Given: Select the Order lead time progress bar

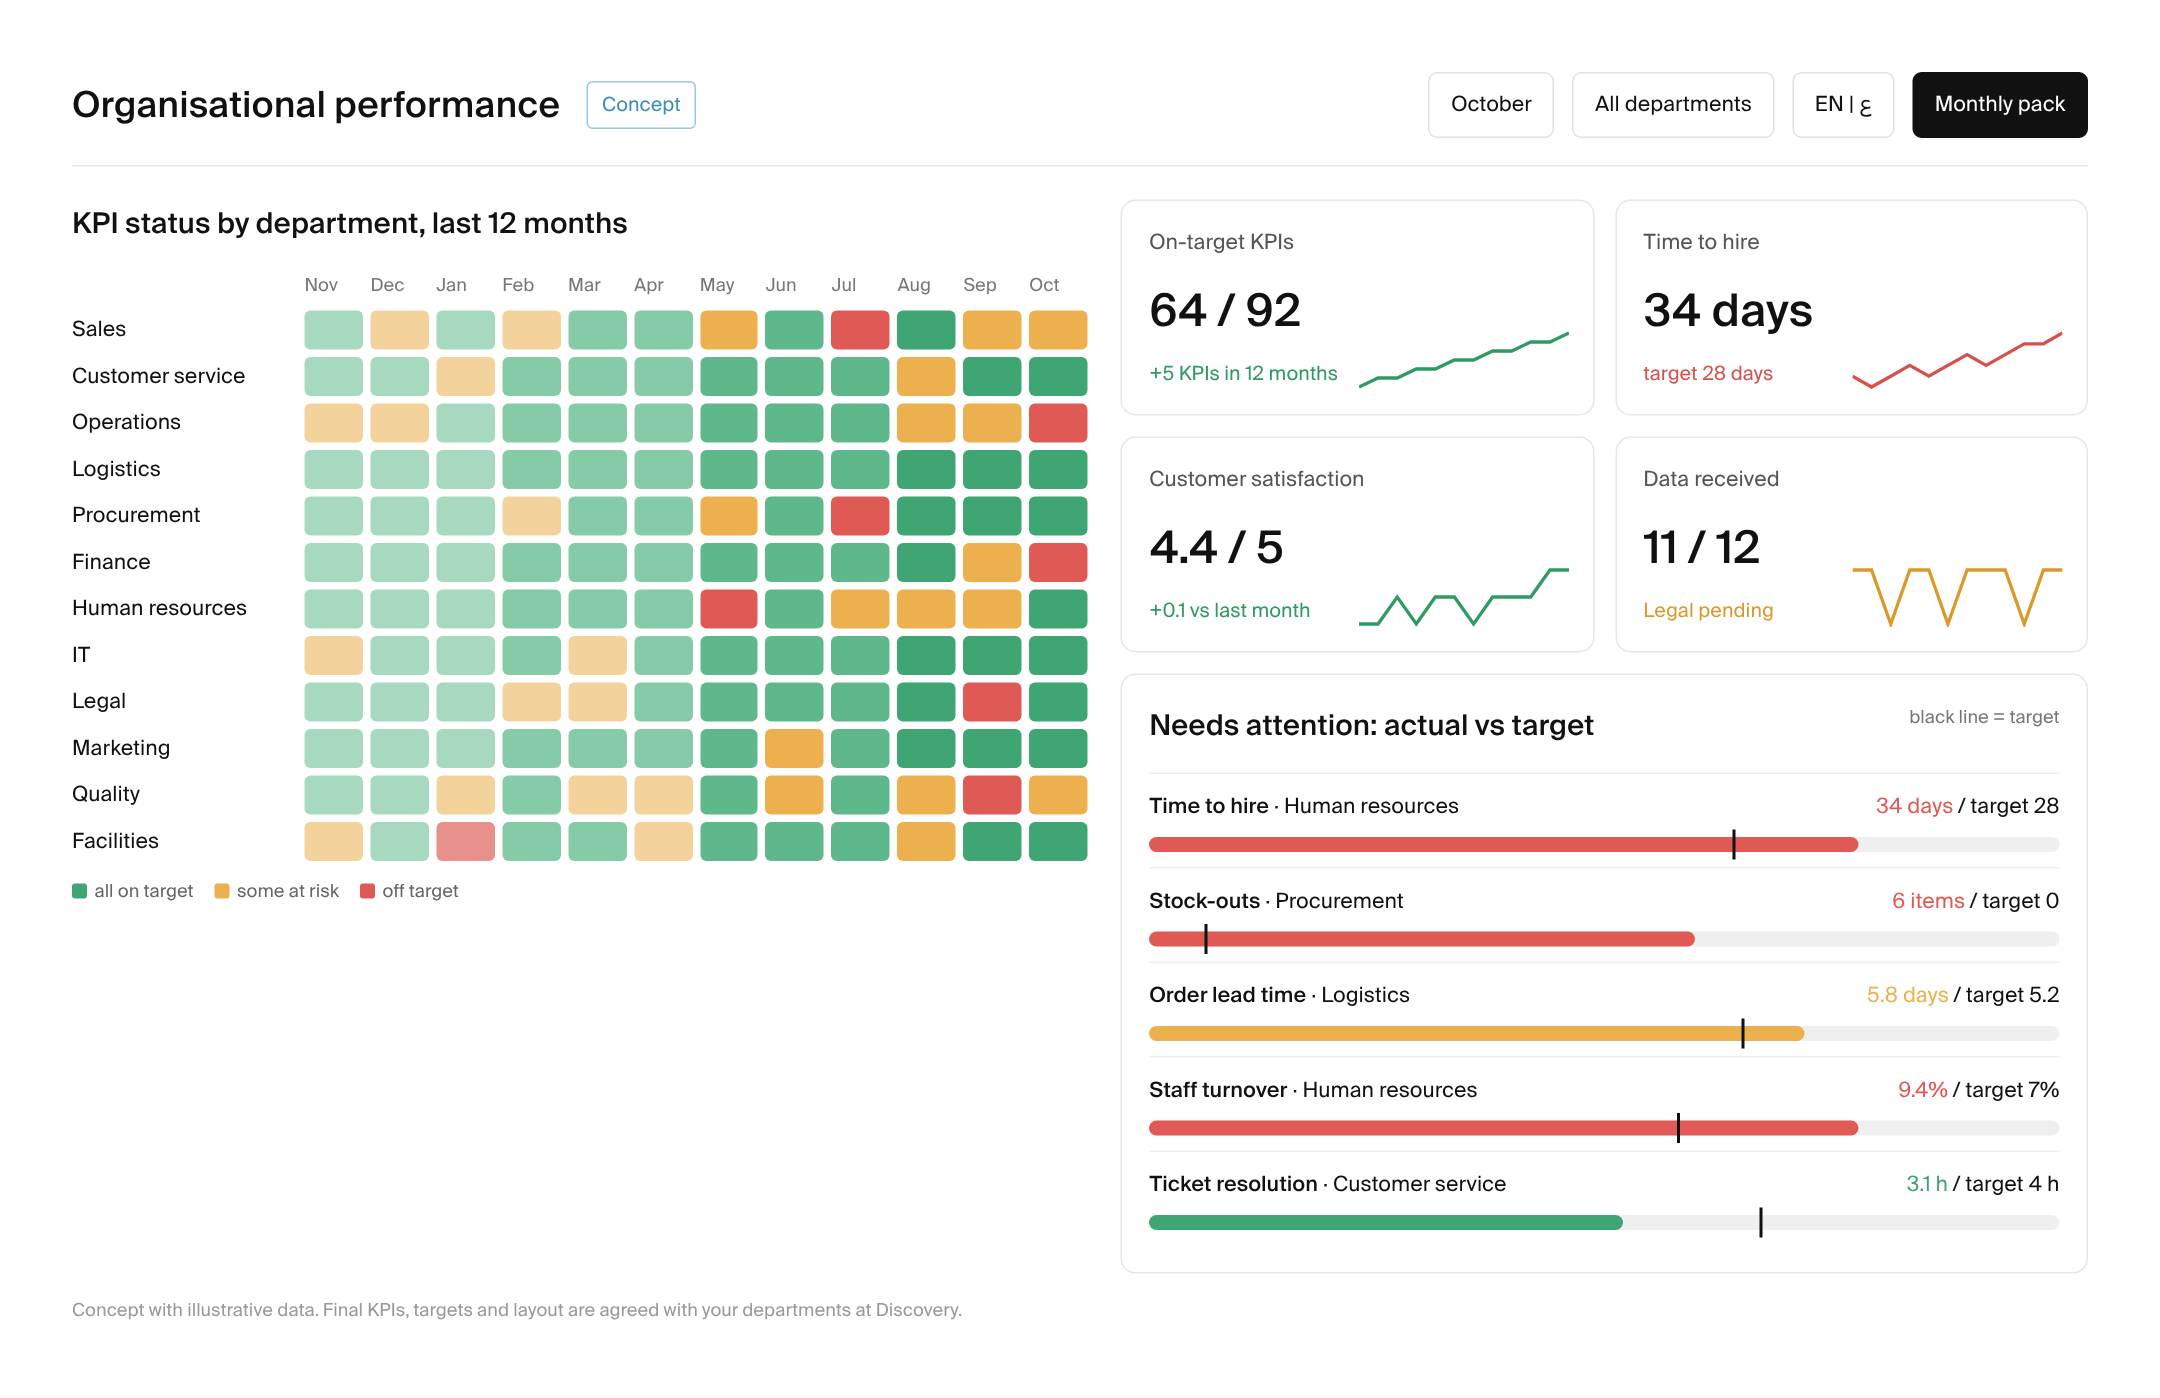Looking at the screenshot, I should coord(1604,1034).
